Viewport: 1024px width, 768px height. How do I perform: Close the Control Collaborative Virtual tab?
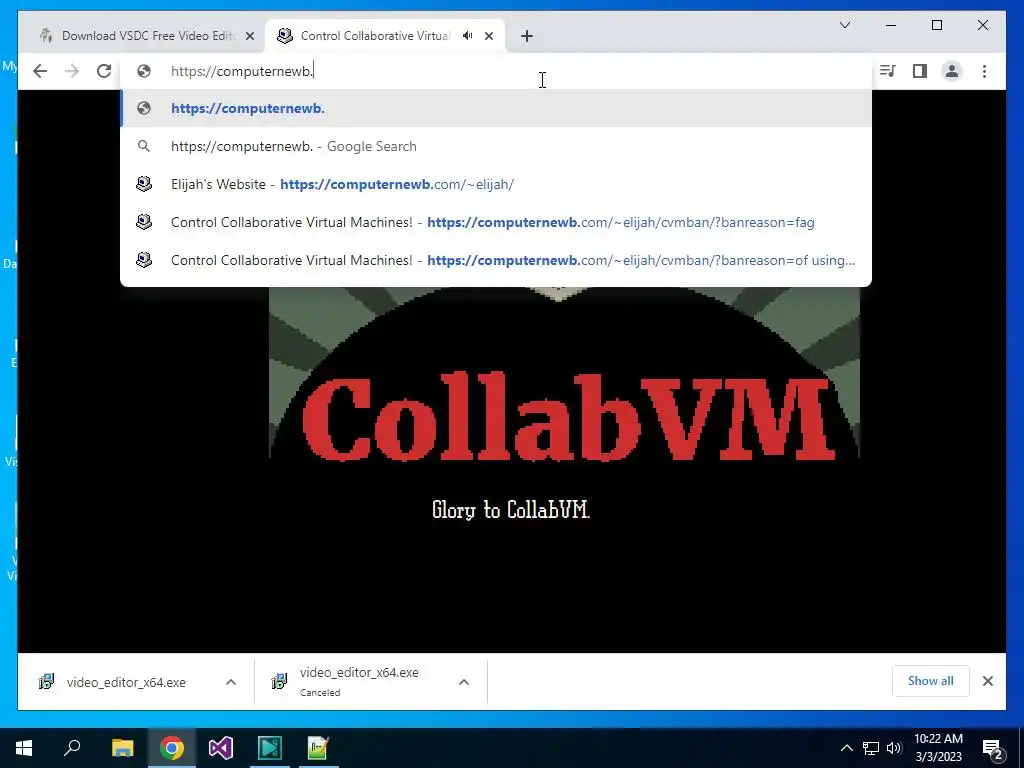489,36
